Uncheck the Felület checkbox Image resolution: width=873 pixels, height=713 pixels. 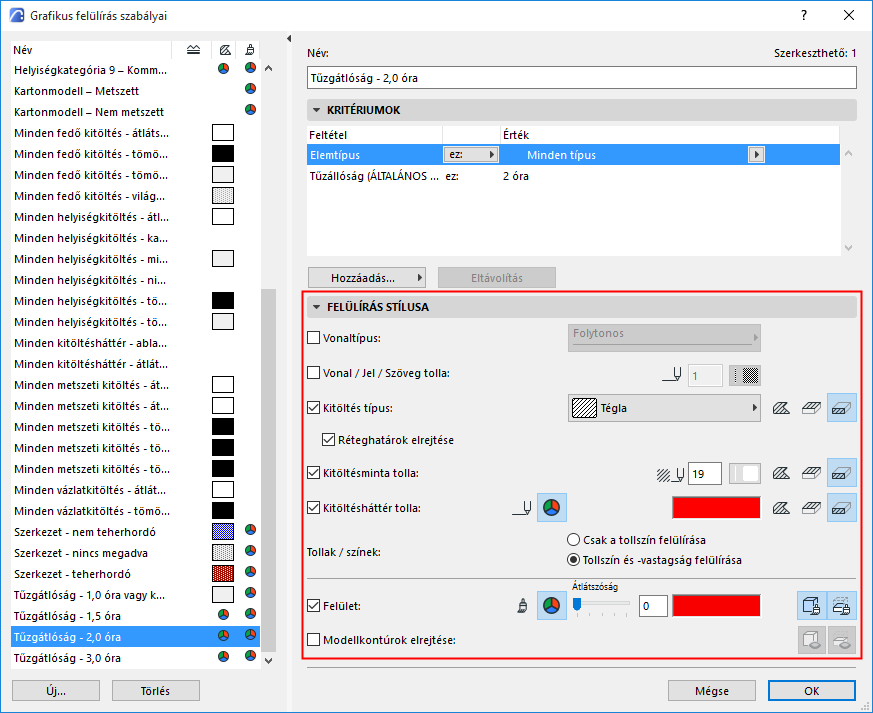tap(313, 606)
